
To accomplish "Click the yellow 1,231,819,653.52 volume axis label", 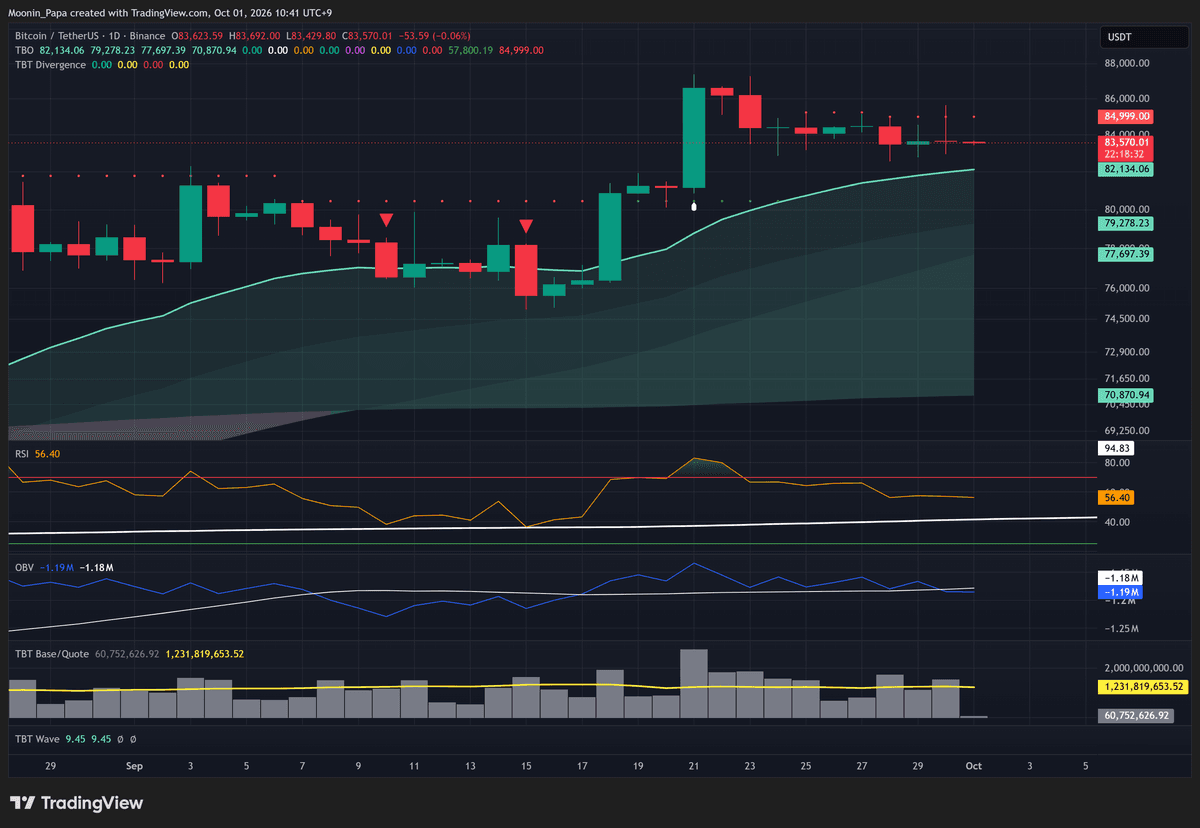I will pos(1142,687).
